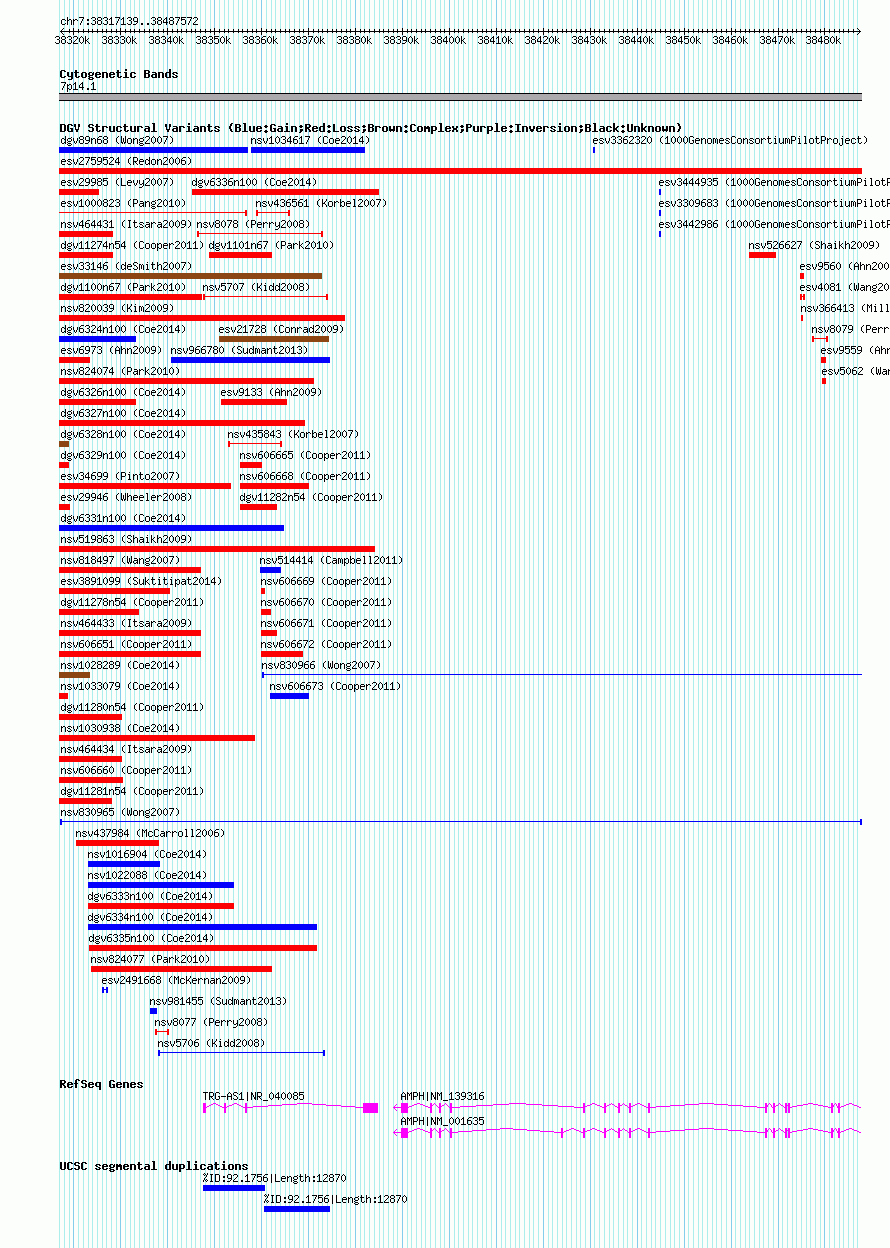The height and width of the screenshot is (1248, 890).
Task: Select nsv519863 (Shaikh2009) variant
Action: coord(125,539)
